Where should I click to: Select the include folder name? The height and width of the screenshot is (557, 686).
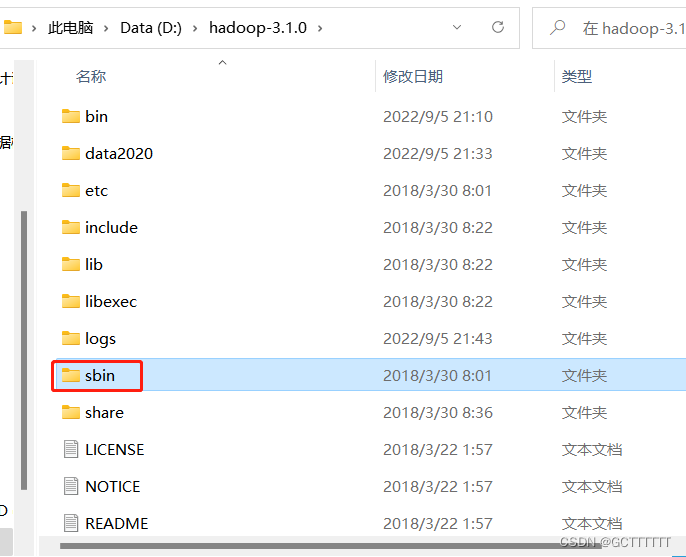tap(111, 228)
